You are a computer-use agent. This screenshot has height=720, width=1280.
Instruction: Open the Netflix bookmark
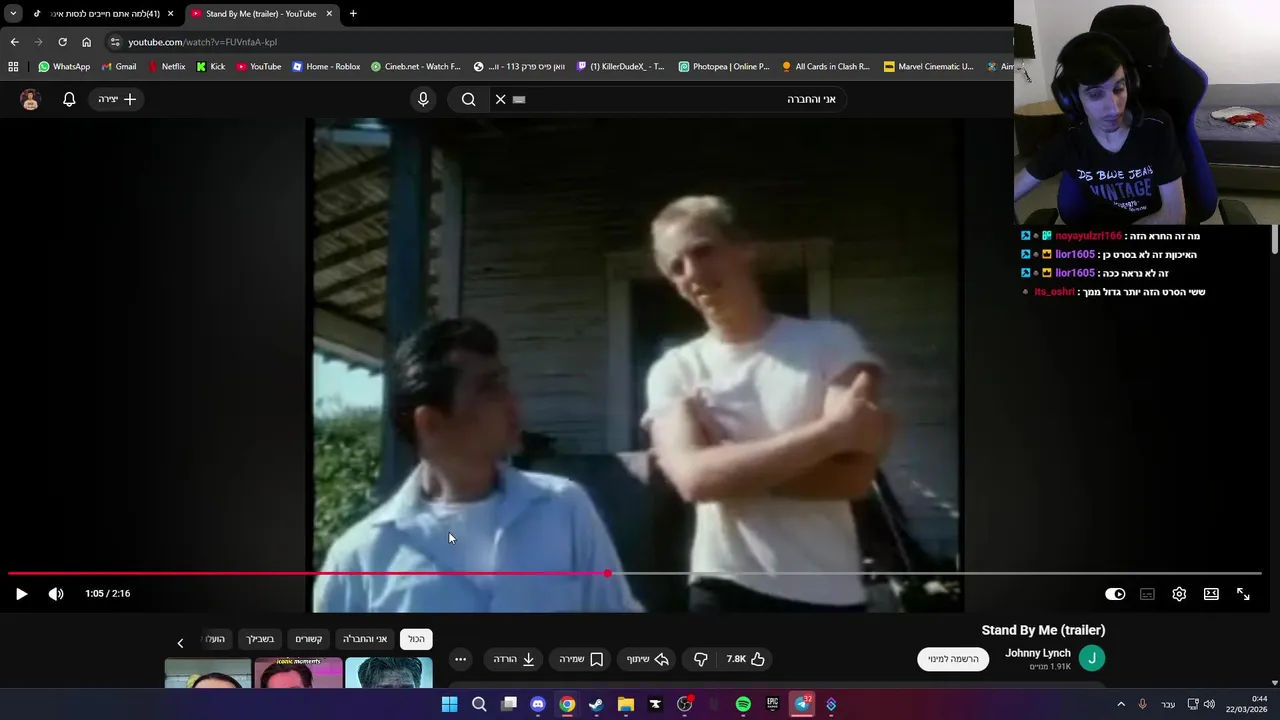pyautogui.click(x=166, y=67)
